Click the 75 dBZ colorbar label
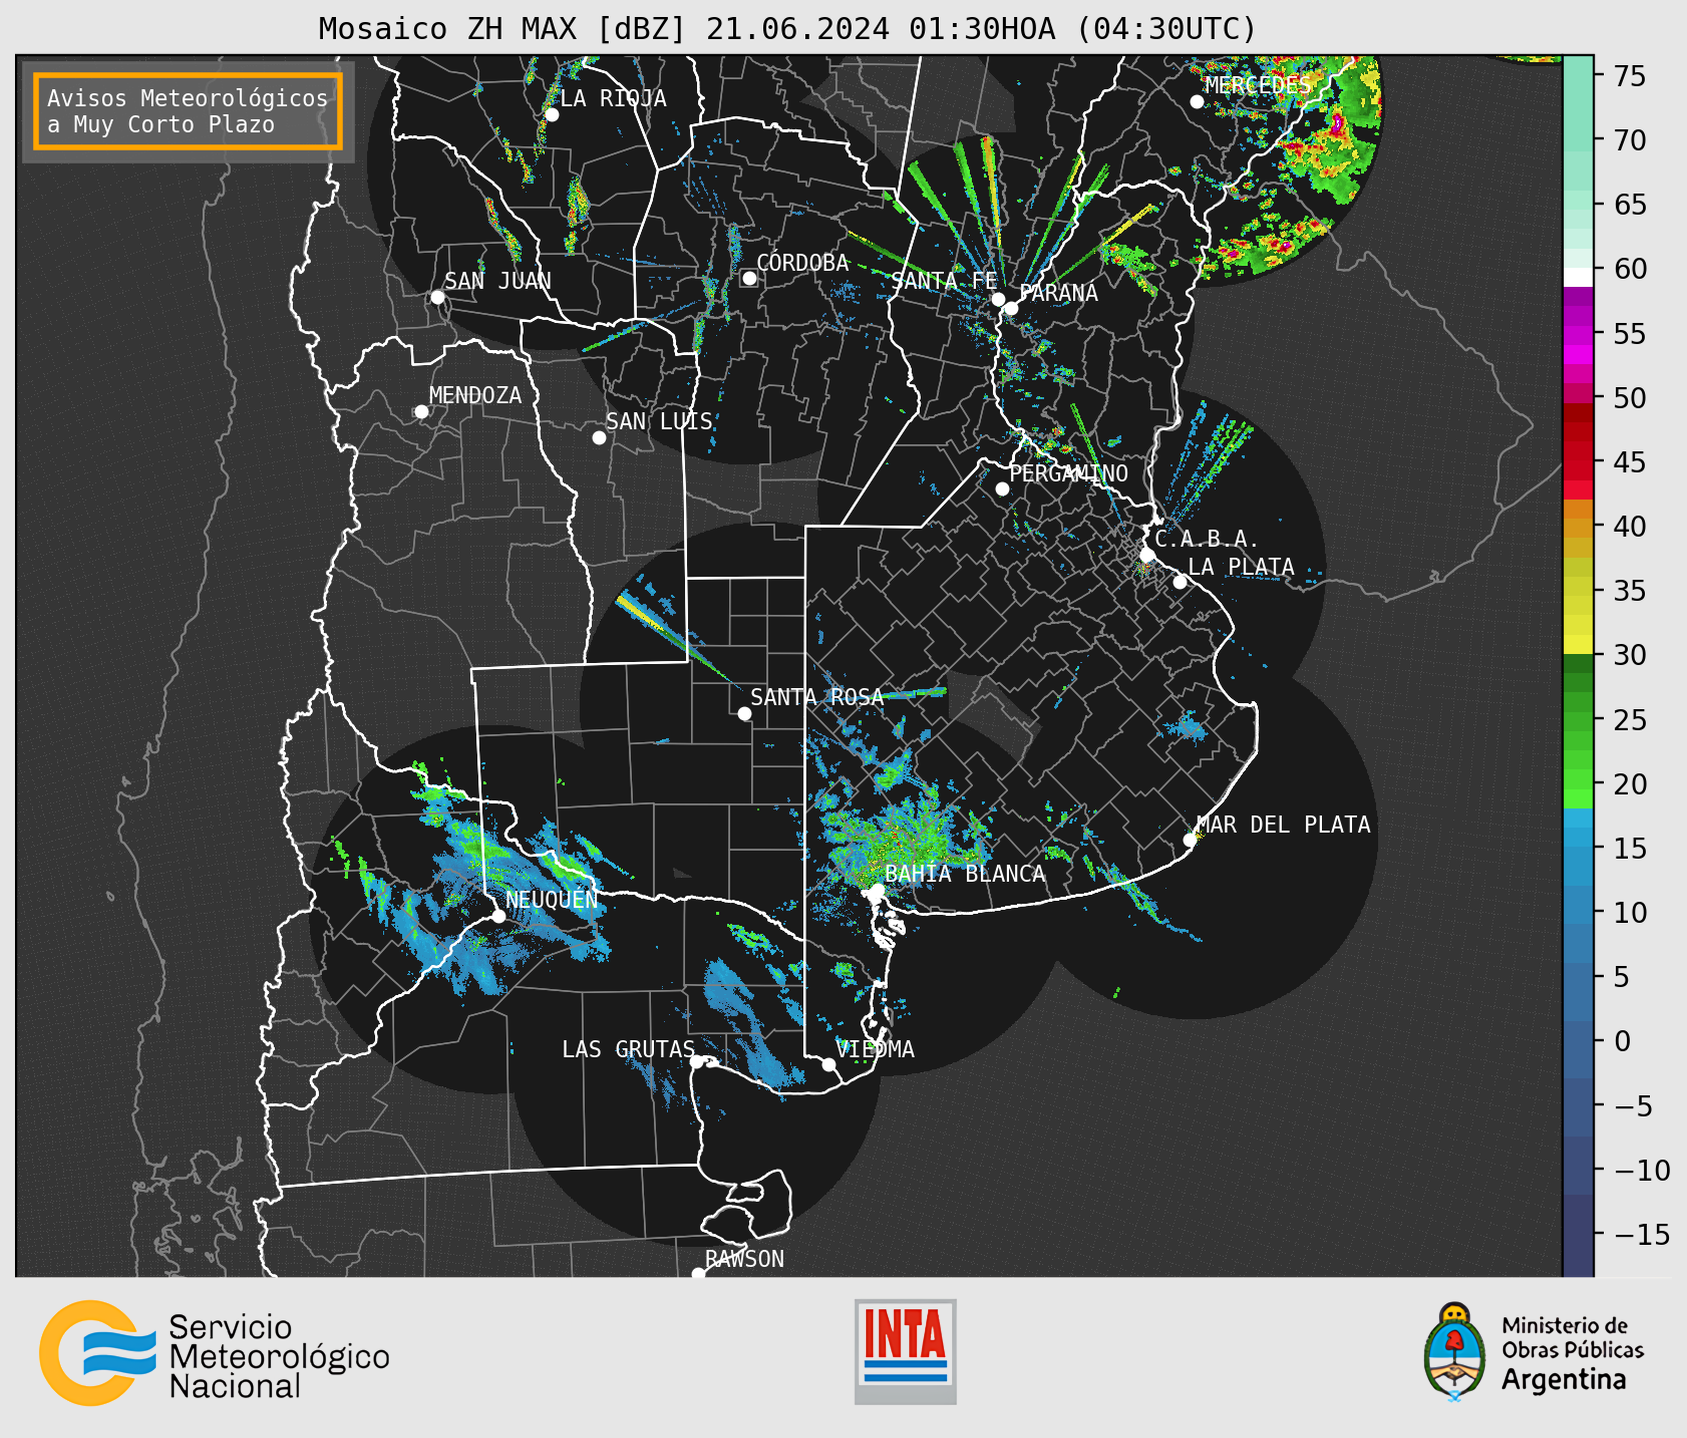The height and width of the screenshot is (1438, 1687). coord(1630,76)
